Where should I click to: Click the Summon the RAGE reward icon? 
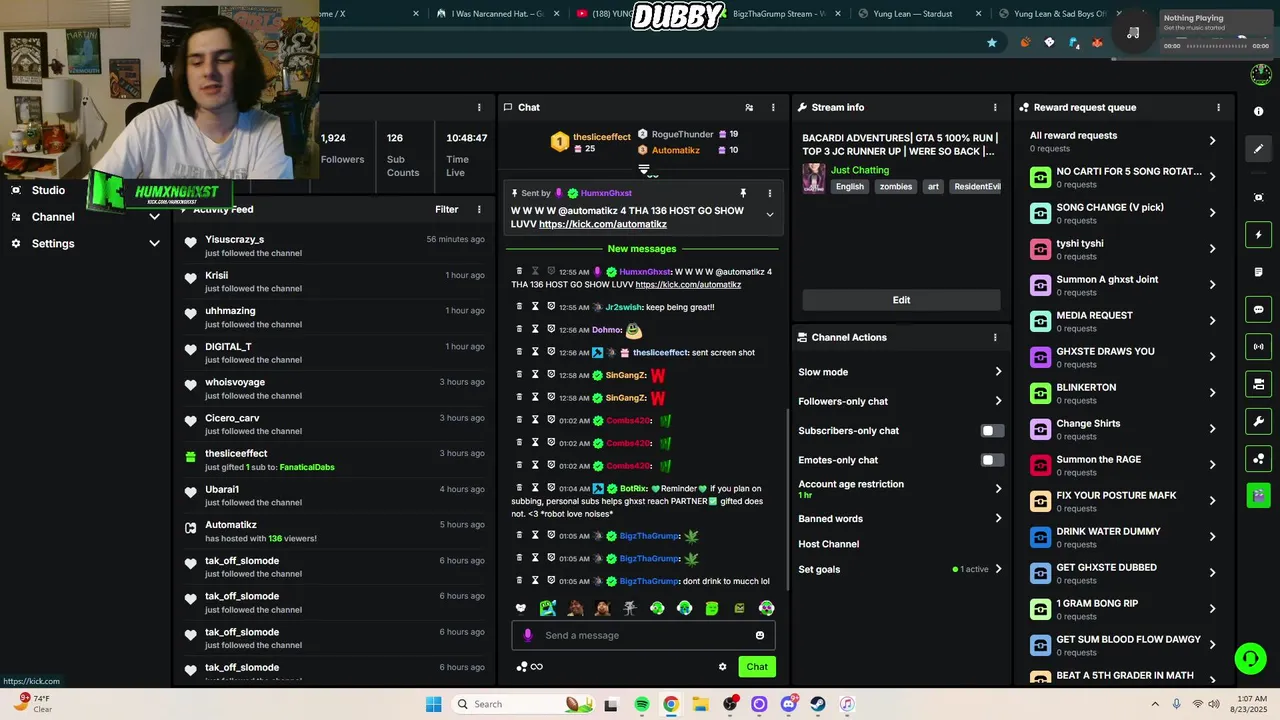[1040, 465]
